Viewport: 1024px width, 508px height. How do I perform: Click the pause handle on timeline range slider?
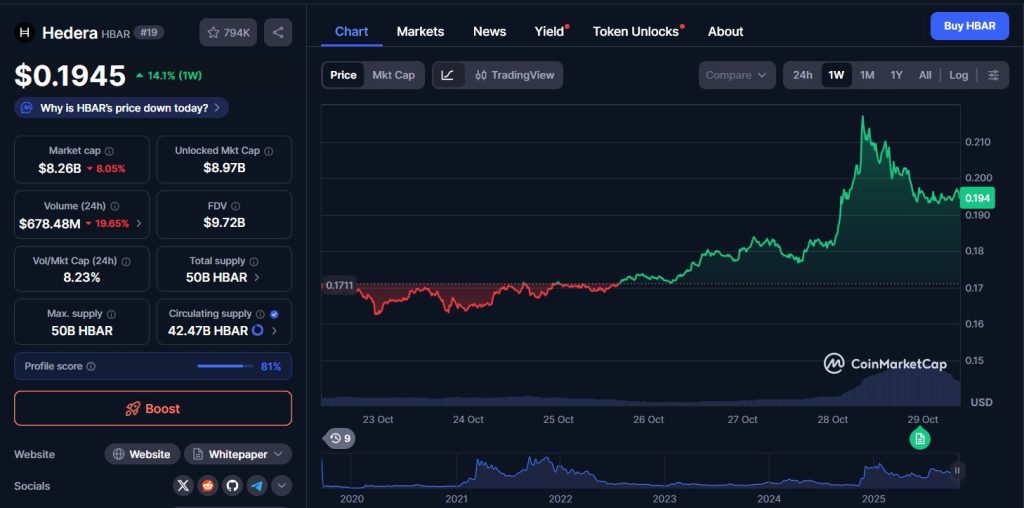point(957,470)
